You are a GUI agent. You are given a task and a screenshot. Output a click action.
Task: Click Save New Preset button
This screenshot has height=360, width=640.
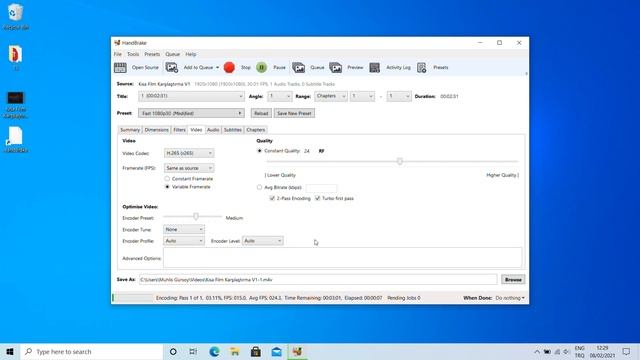pyautogui.click(x=294, y=113)
